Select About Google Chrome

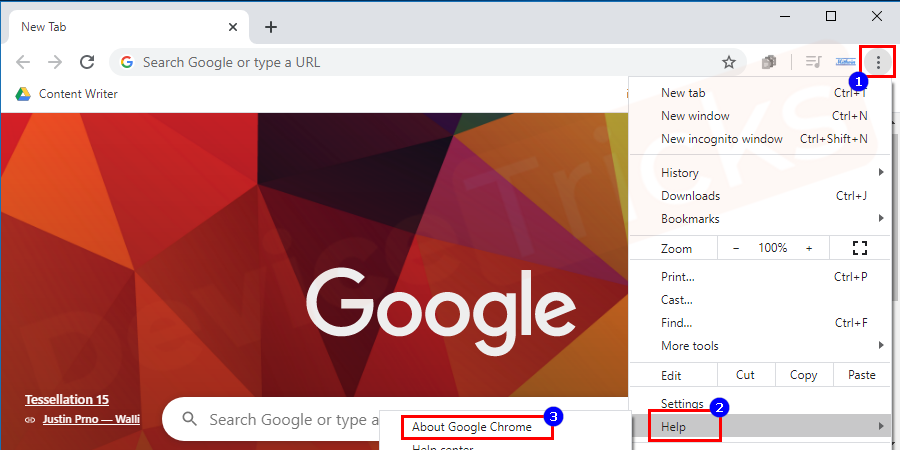point(472,427)
